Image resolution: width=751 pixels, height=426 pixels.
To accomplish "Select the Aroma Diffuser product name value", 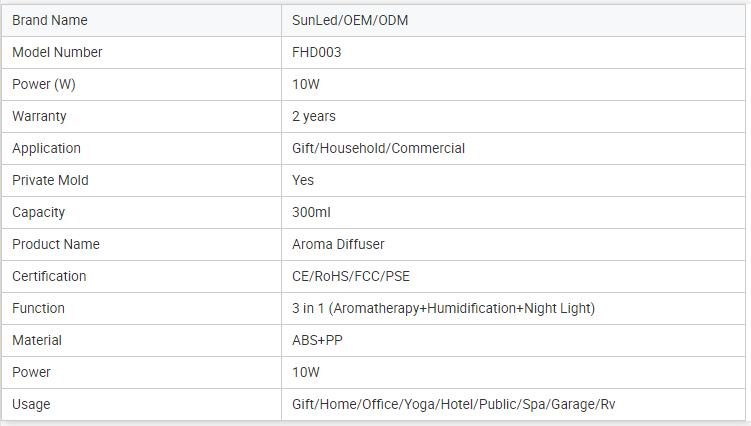I will pos(337,244).
